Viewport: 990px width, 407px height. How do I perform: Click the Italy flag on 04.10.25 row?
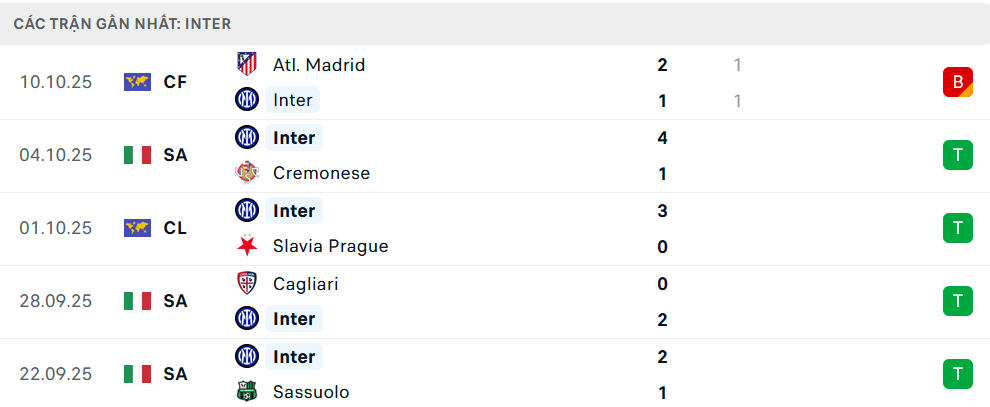137,155
